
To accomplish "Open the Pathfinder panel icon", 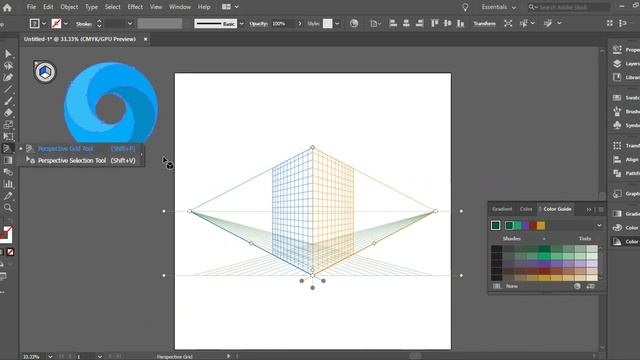I will coord(617,173).
